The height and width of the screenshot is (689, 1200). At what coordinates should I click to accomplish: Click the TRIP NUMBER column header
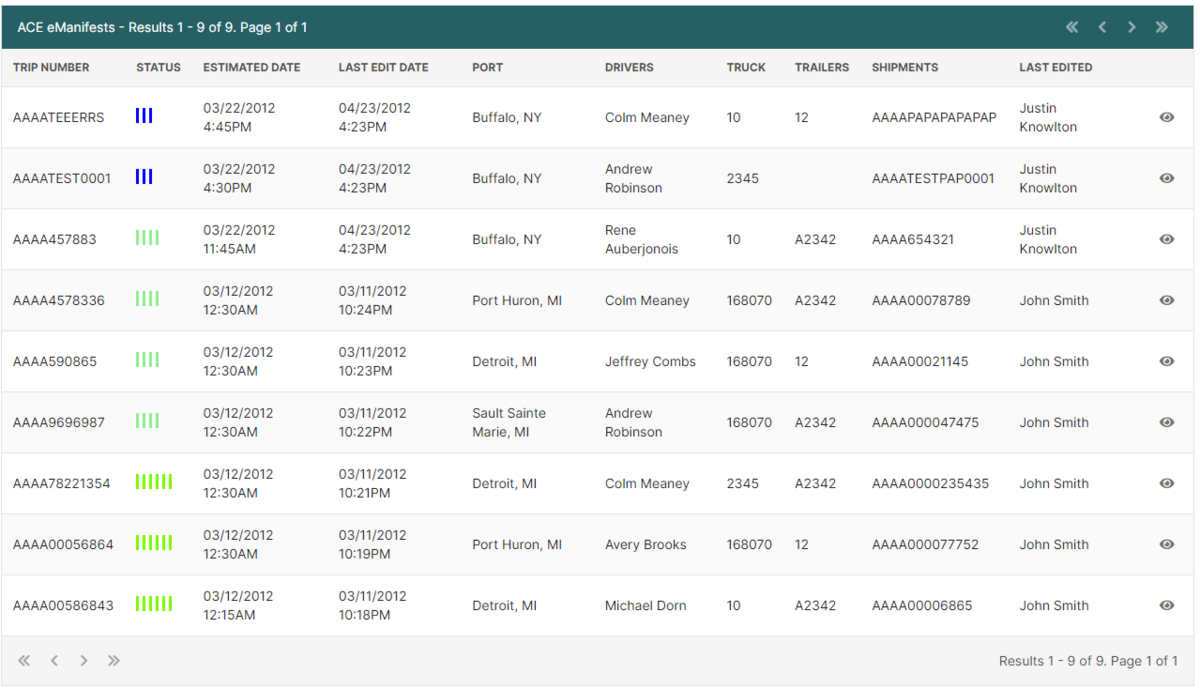coord(50,67)
